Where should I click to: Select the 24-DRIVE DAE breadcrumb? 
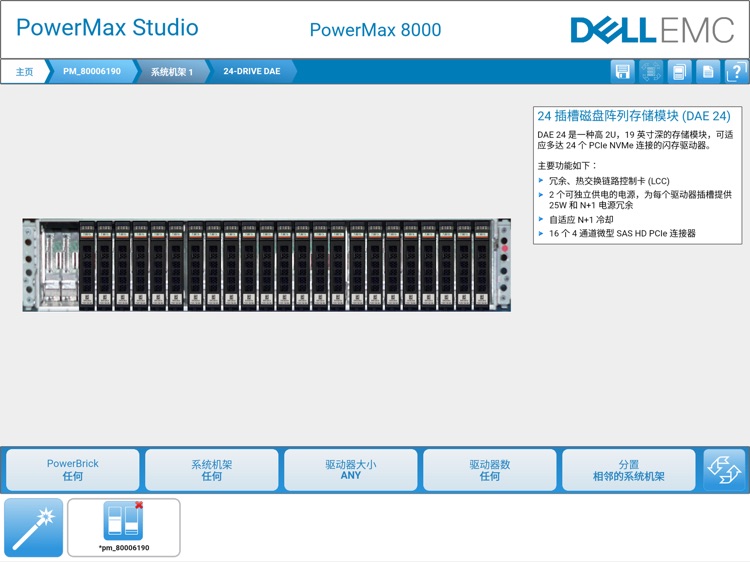[252, 72]
